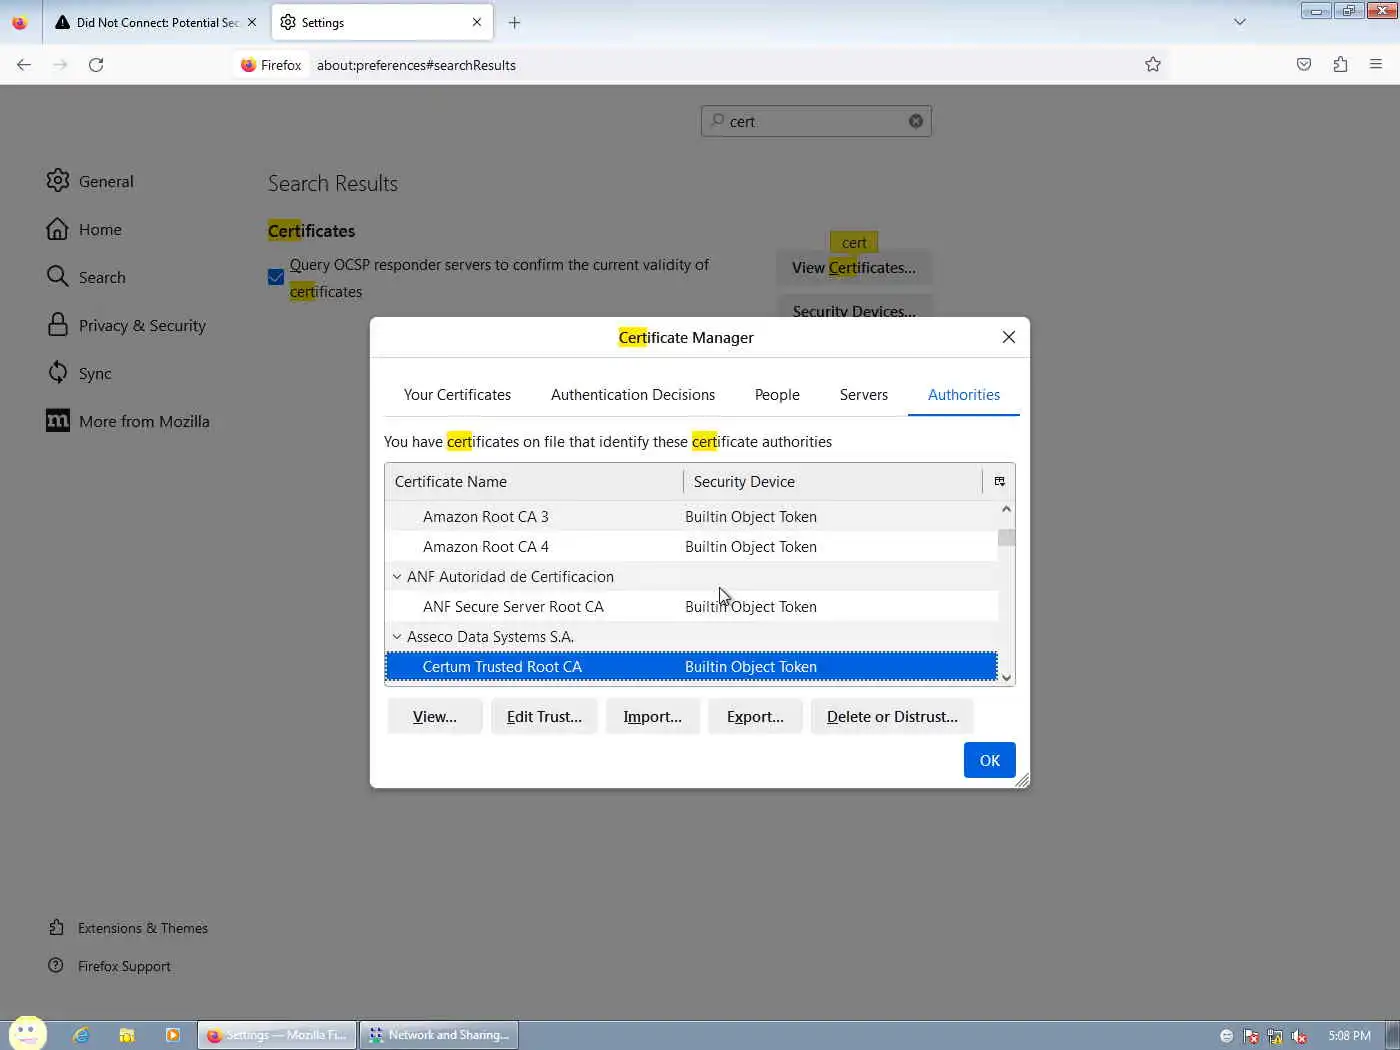Click the Import... button
Viewport: 1400px width, 1050px height.
(x=652, y=717)
